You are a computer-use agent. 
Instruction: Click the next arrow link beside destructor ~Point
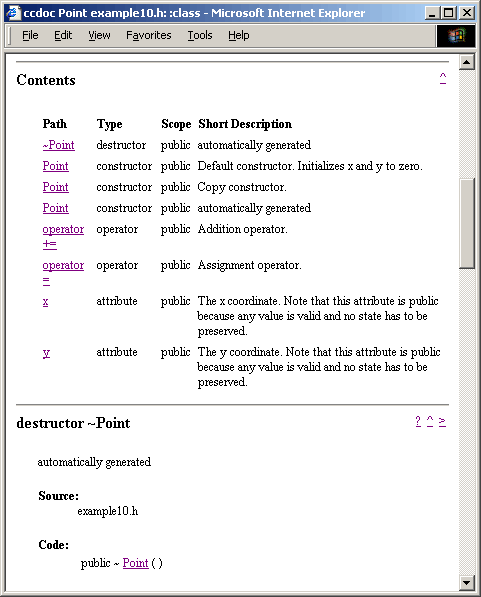coord(442,421)
